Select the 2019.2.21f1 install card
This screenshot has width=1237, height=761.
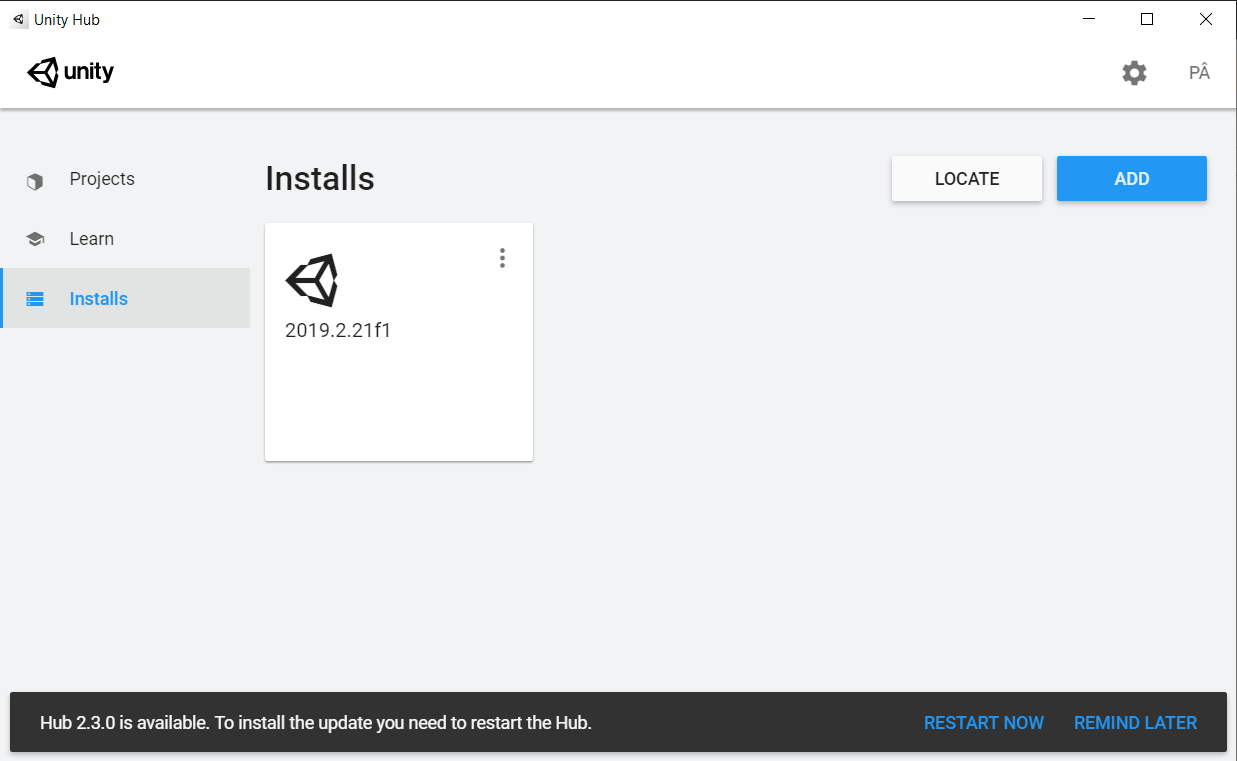pyautogui.click(x=399, y=342)
